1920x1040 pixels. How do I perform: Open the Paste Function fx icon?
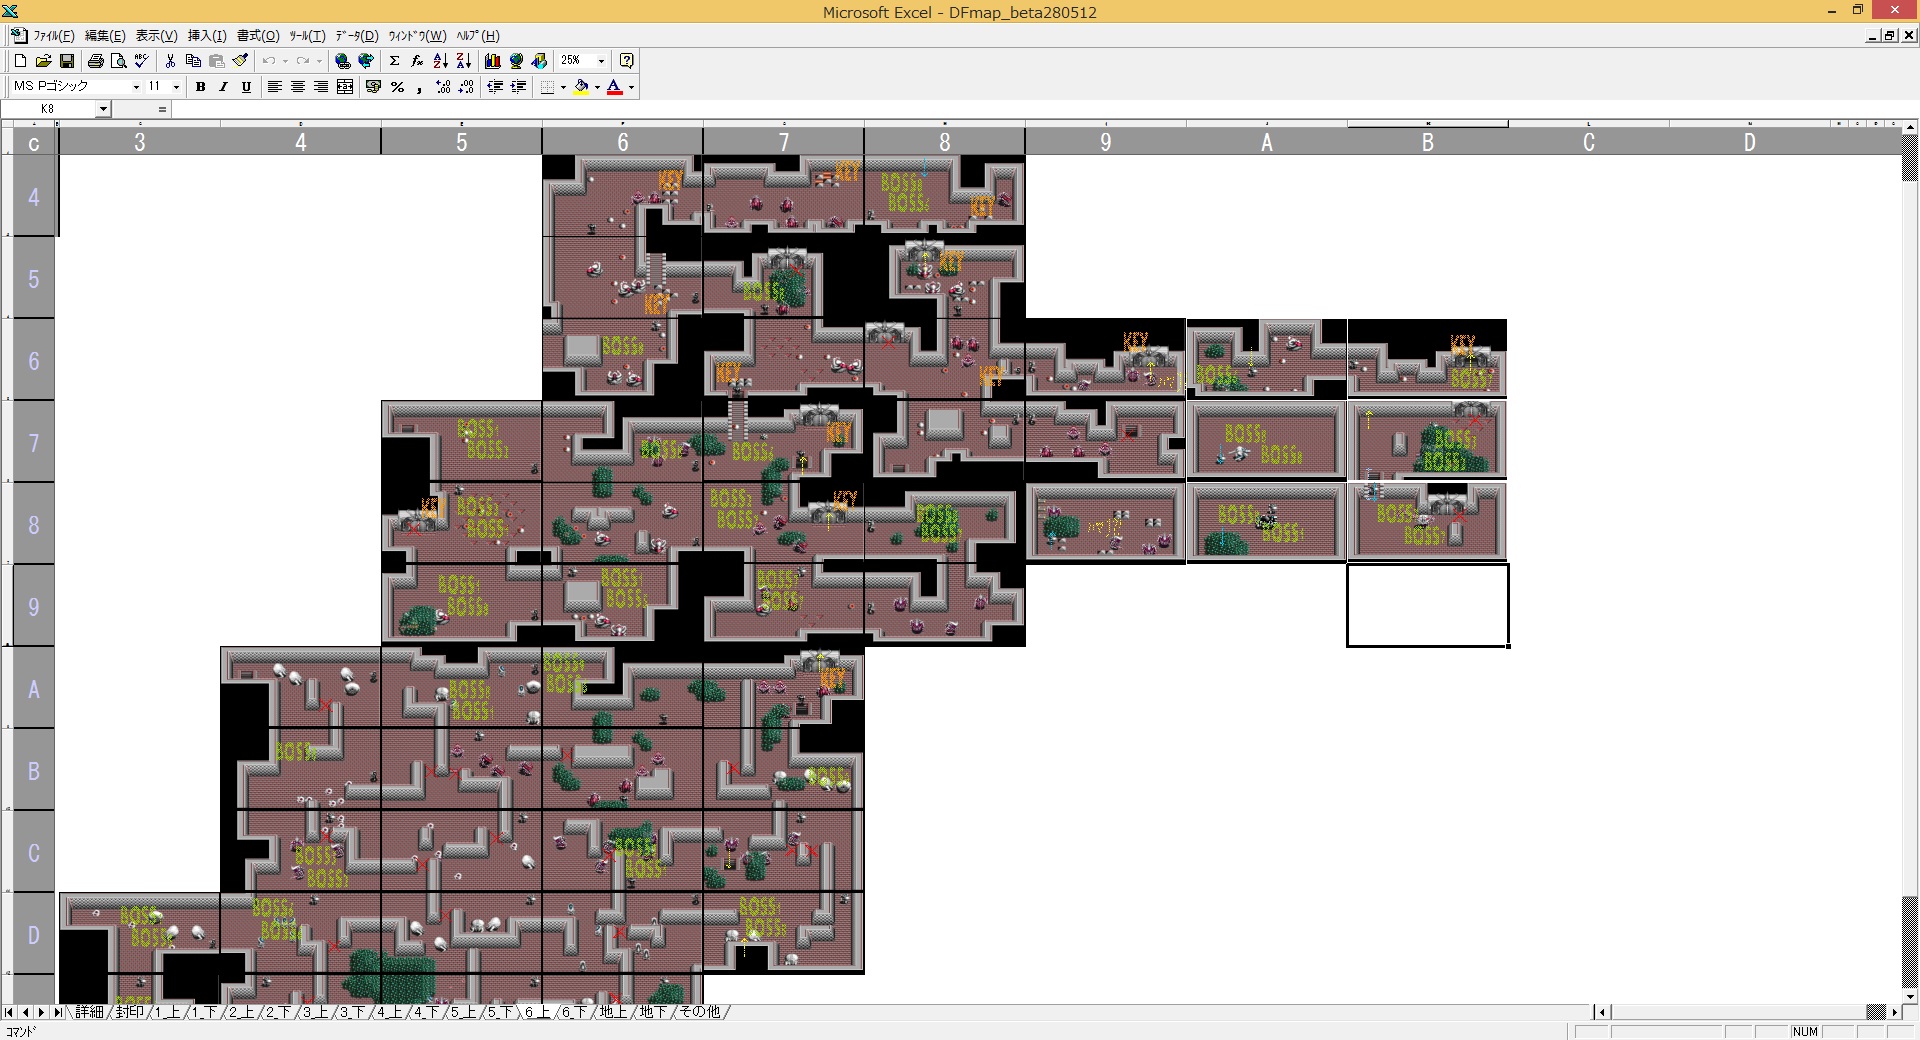click(x=417, y=61)
